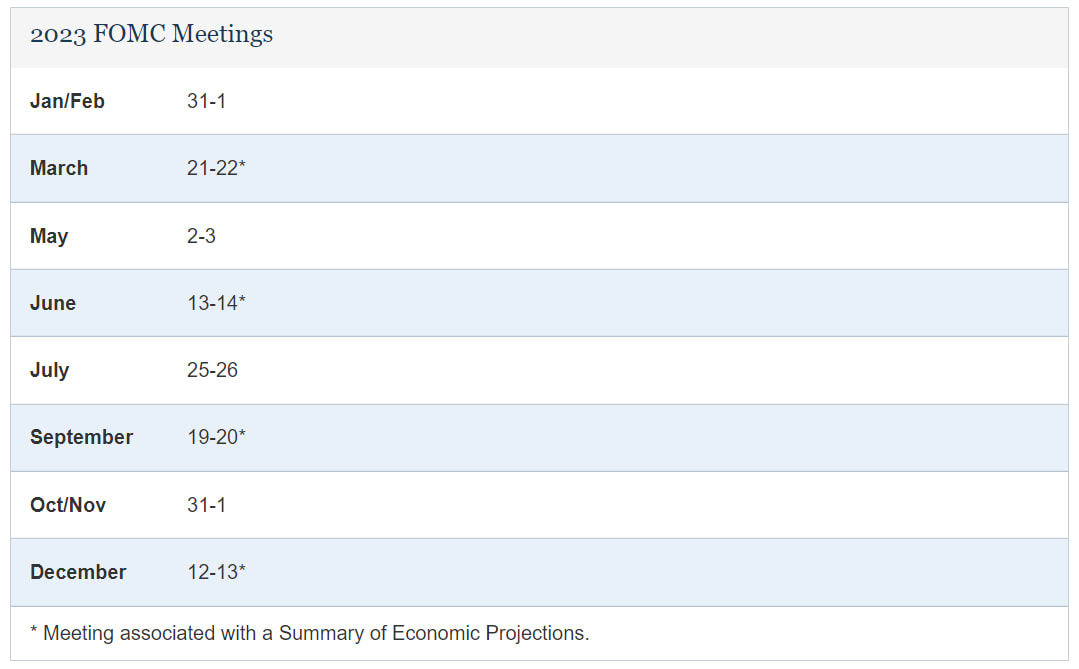Click the 31-1 dates in Oct/Nov row
The image size is (1079, 669).
click(x=206, y=505)
